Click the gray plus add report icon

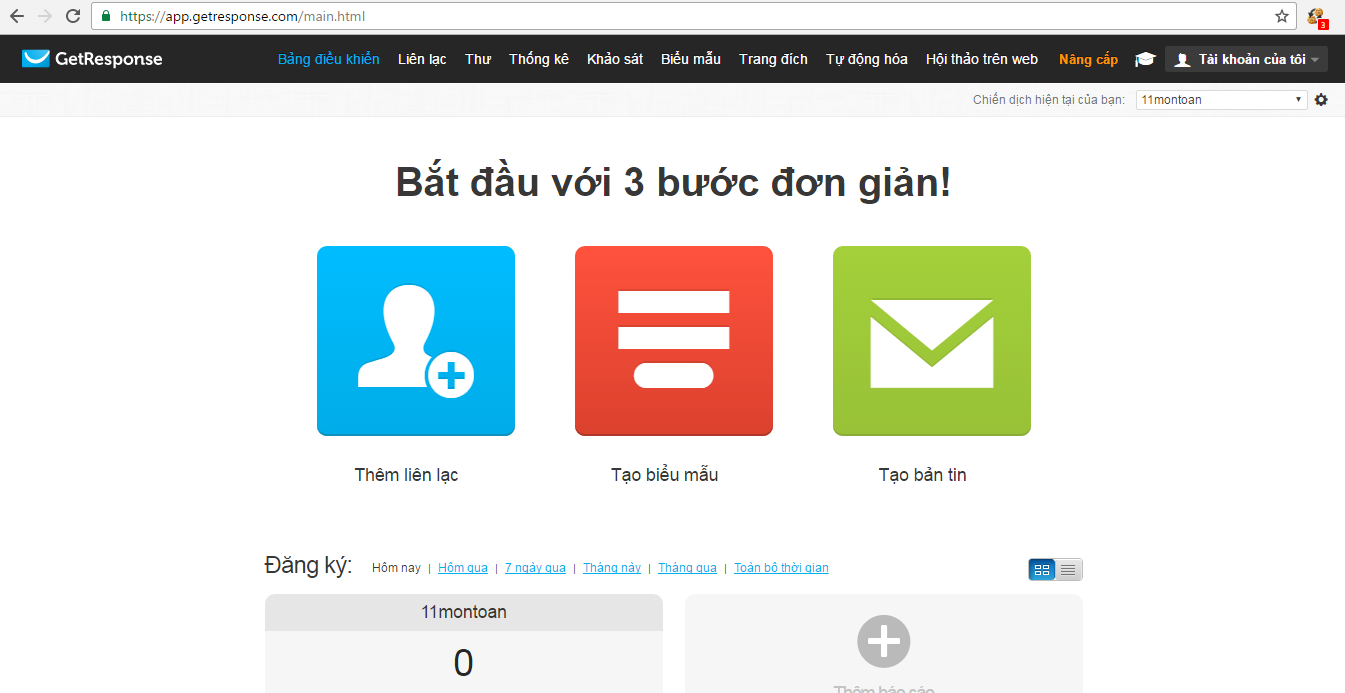click(x=883, y=641)
